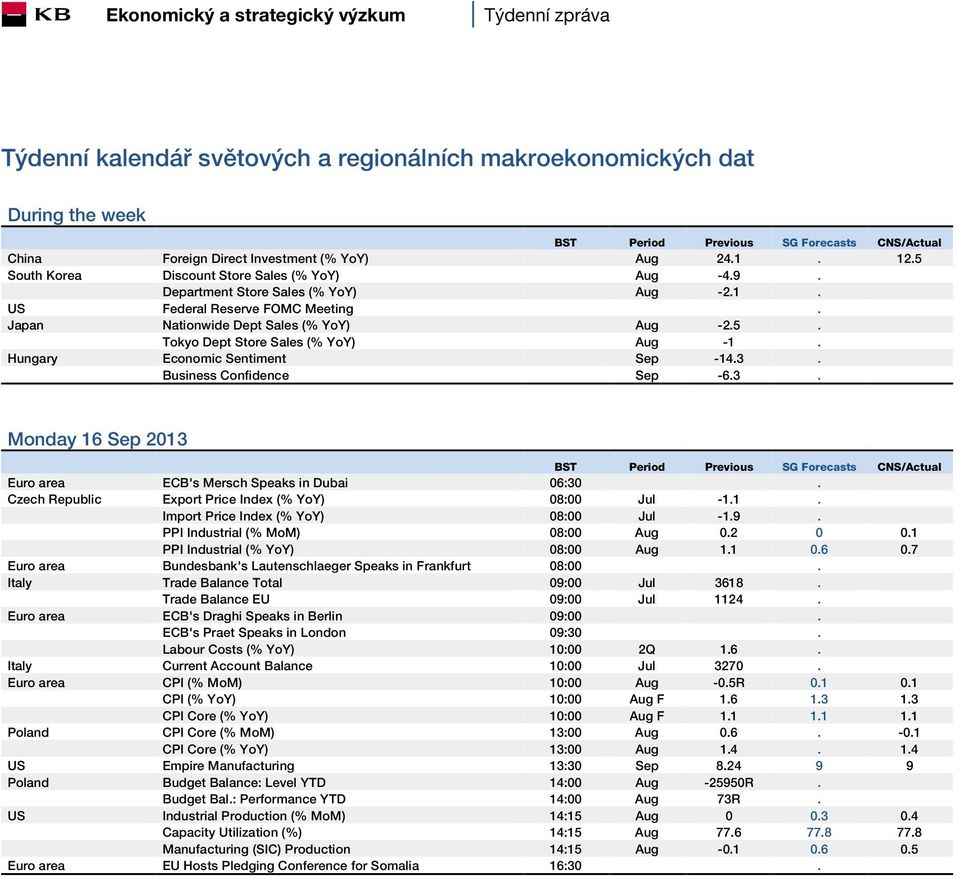Click the title 'Týdenní kalendář světových a regionálních makroekonomických dat'
Screen dimensions: 960x878
click(x=377, y=158)
